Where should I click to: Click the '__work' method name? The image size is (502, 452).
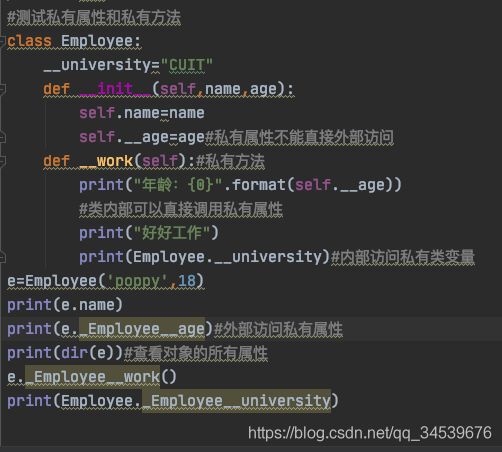coord(106,161)
